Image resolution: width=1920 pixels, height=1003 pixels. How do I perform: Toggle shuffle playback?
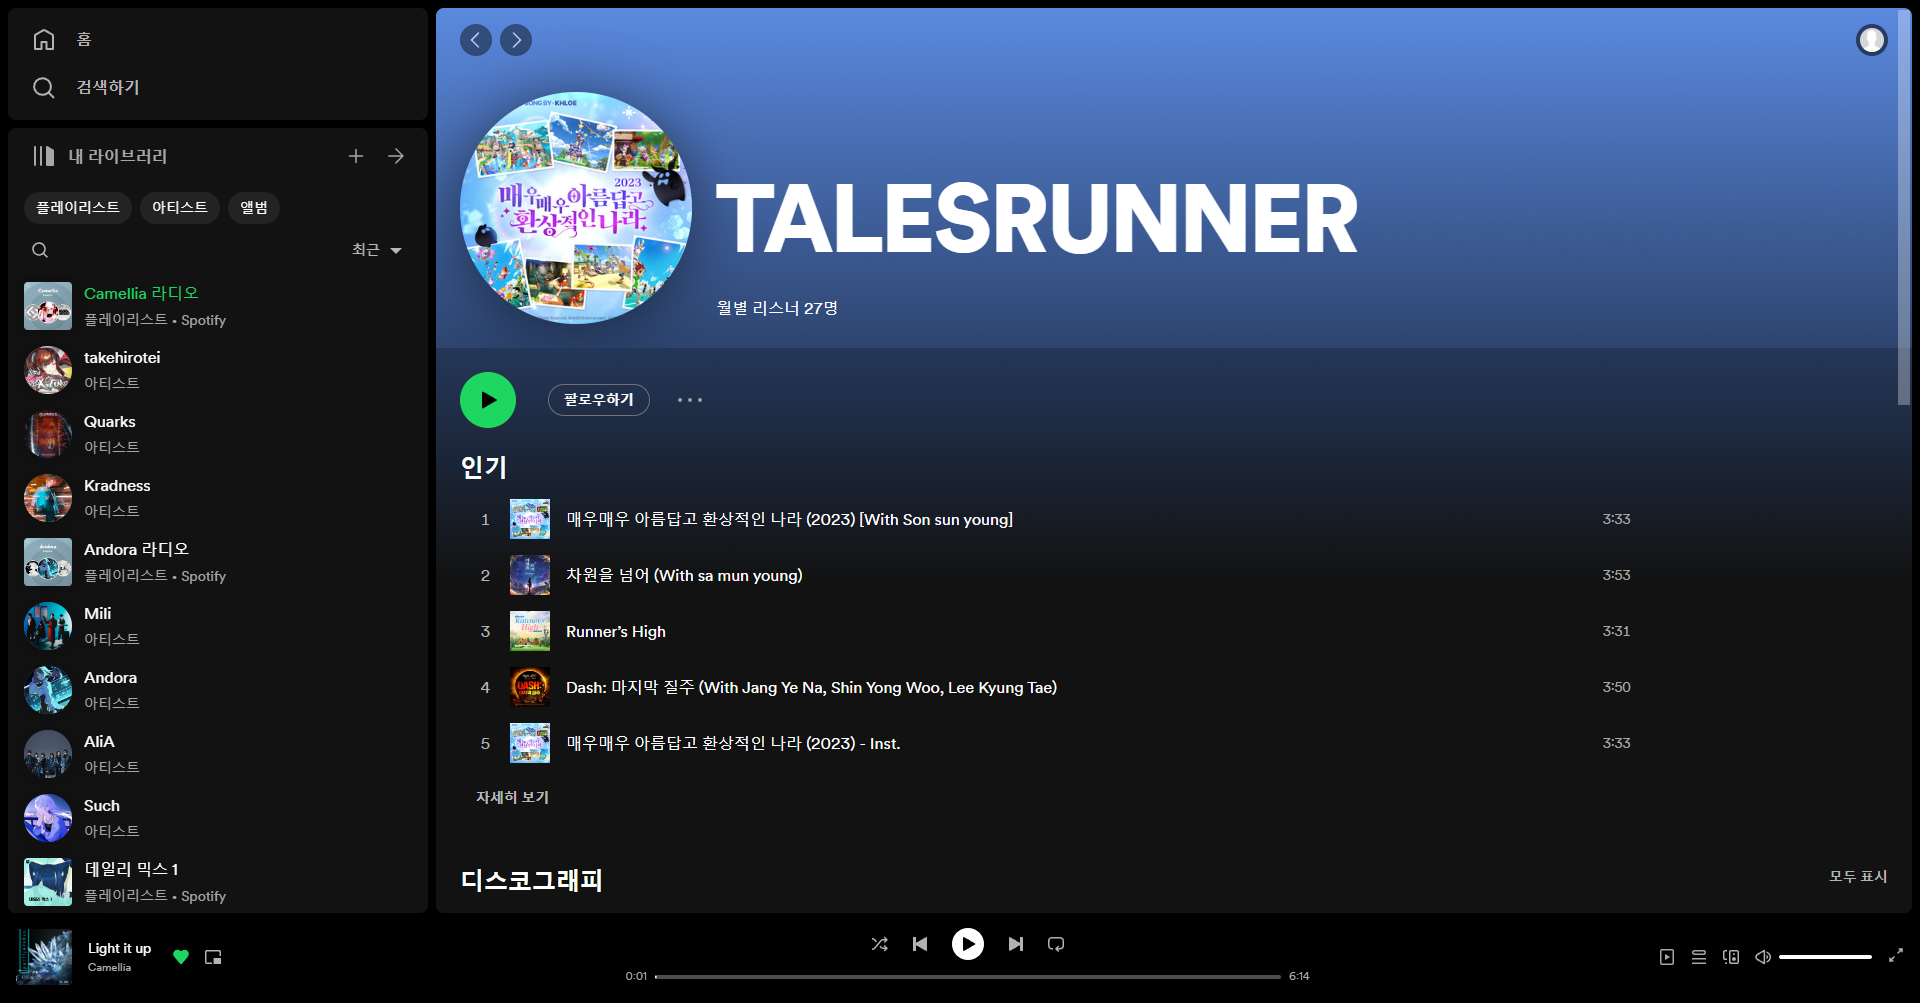pos(880,944)
